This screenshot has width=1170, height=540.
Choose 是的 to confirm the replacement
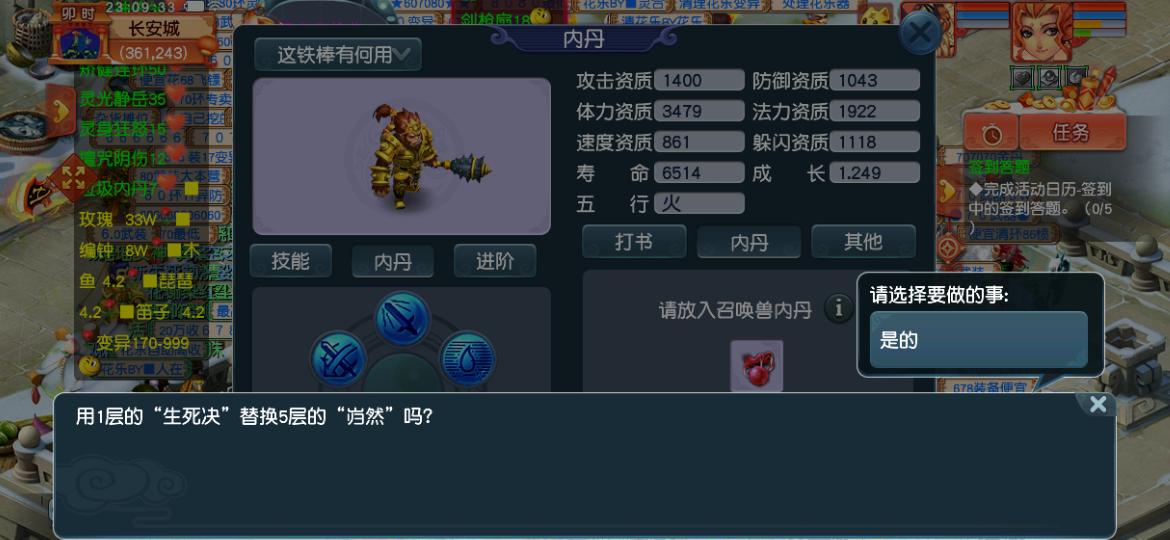[978, 340]
